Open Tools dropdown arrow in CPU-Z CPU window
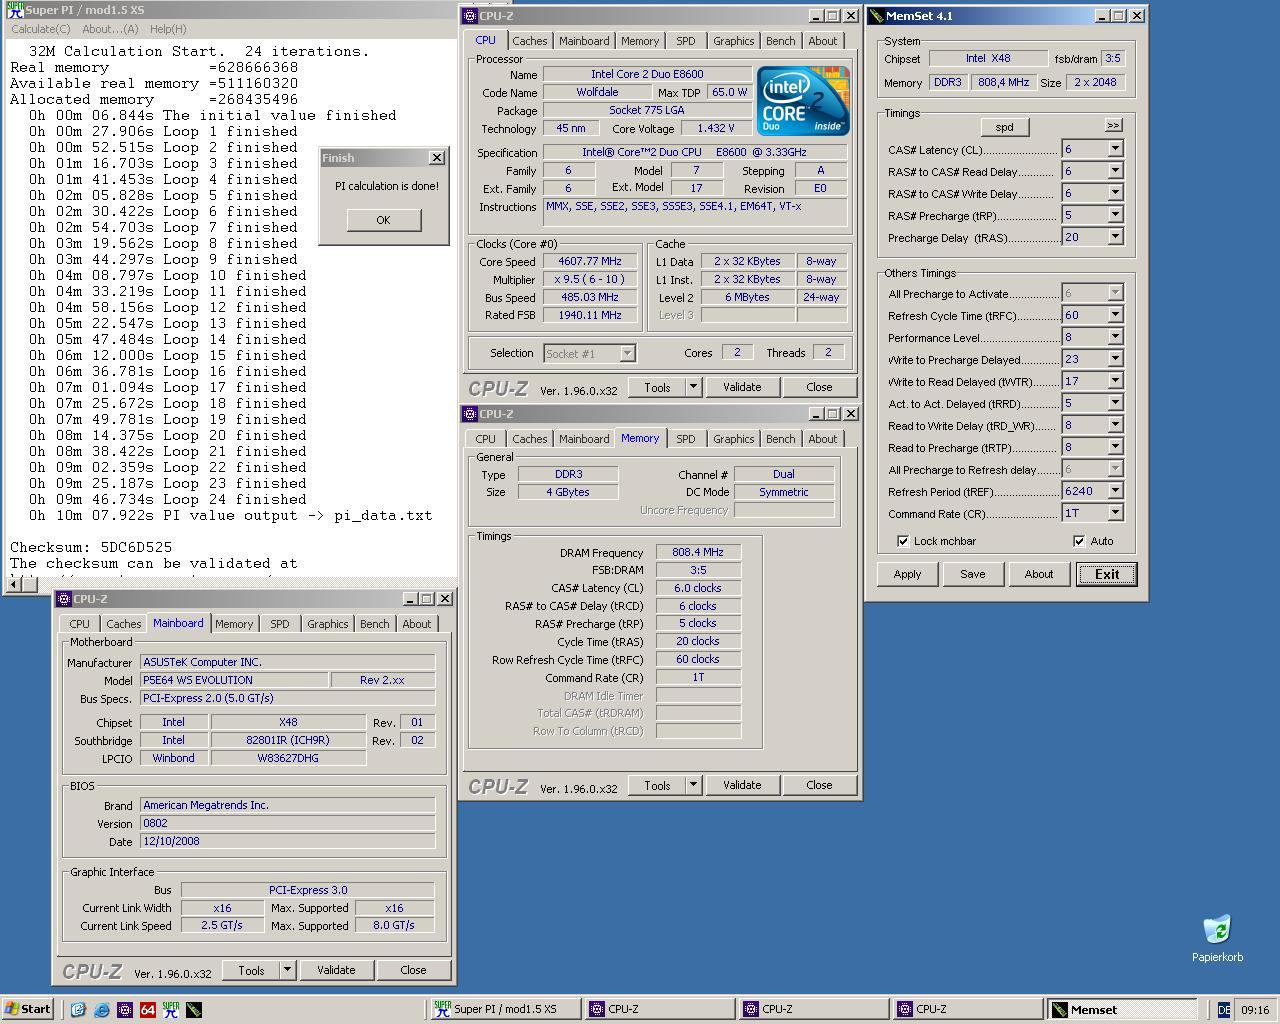The width and height of the screenshot is (1280, 1024). point(693,387)
